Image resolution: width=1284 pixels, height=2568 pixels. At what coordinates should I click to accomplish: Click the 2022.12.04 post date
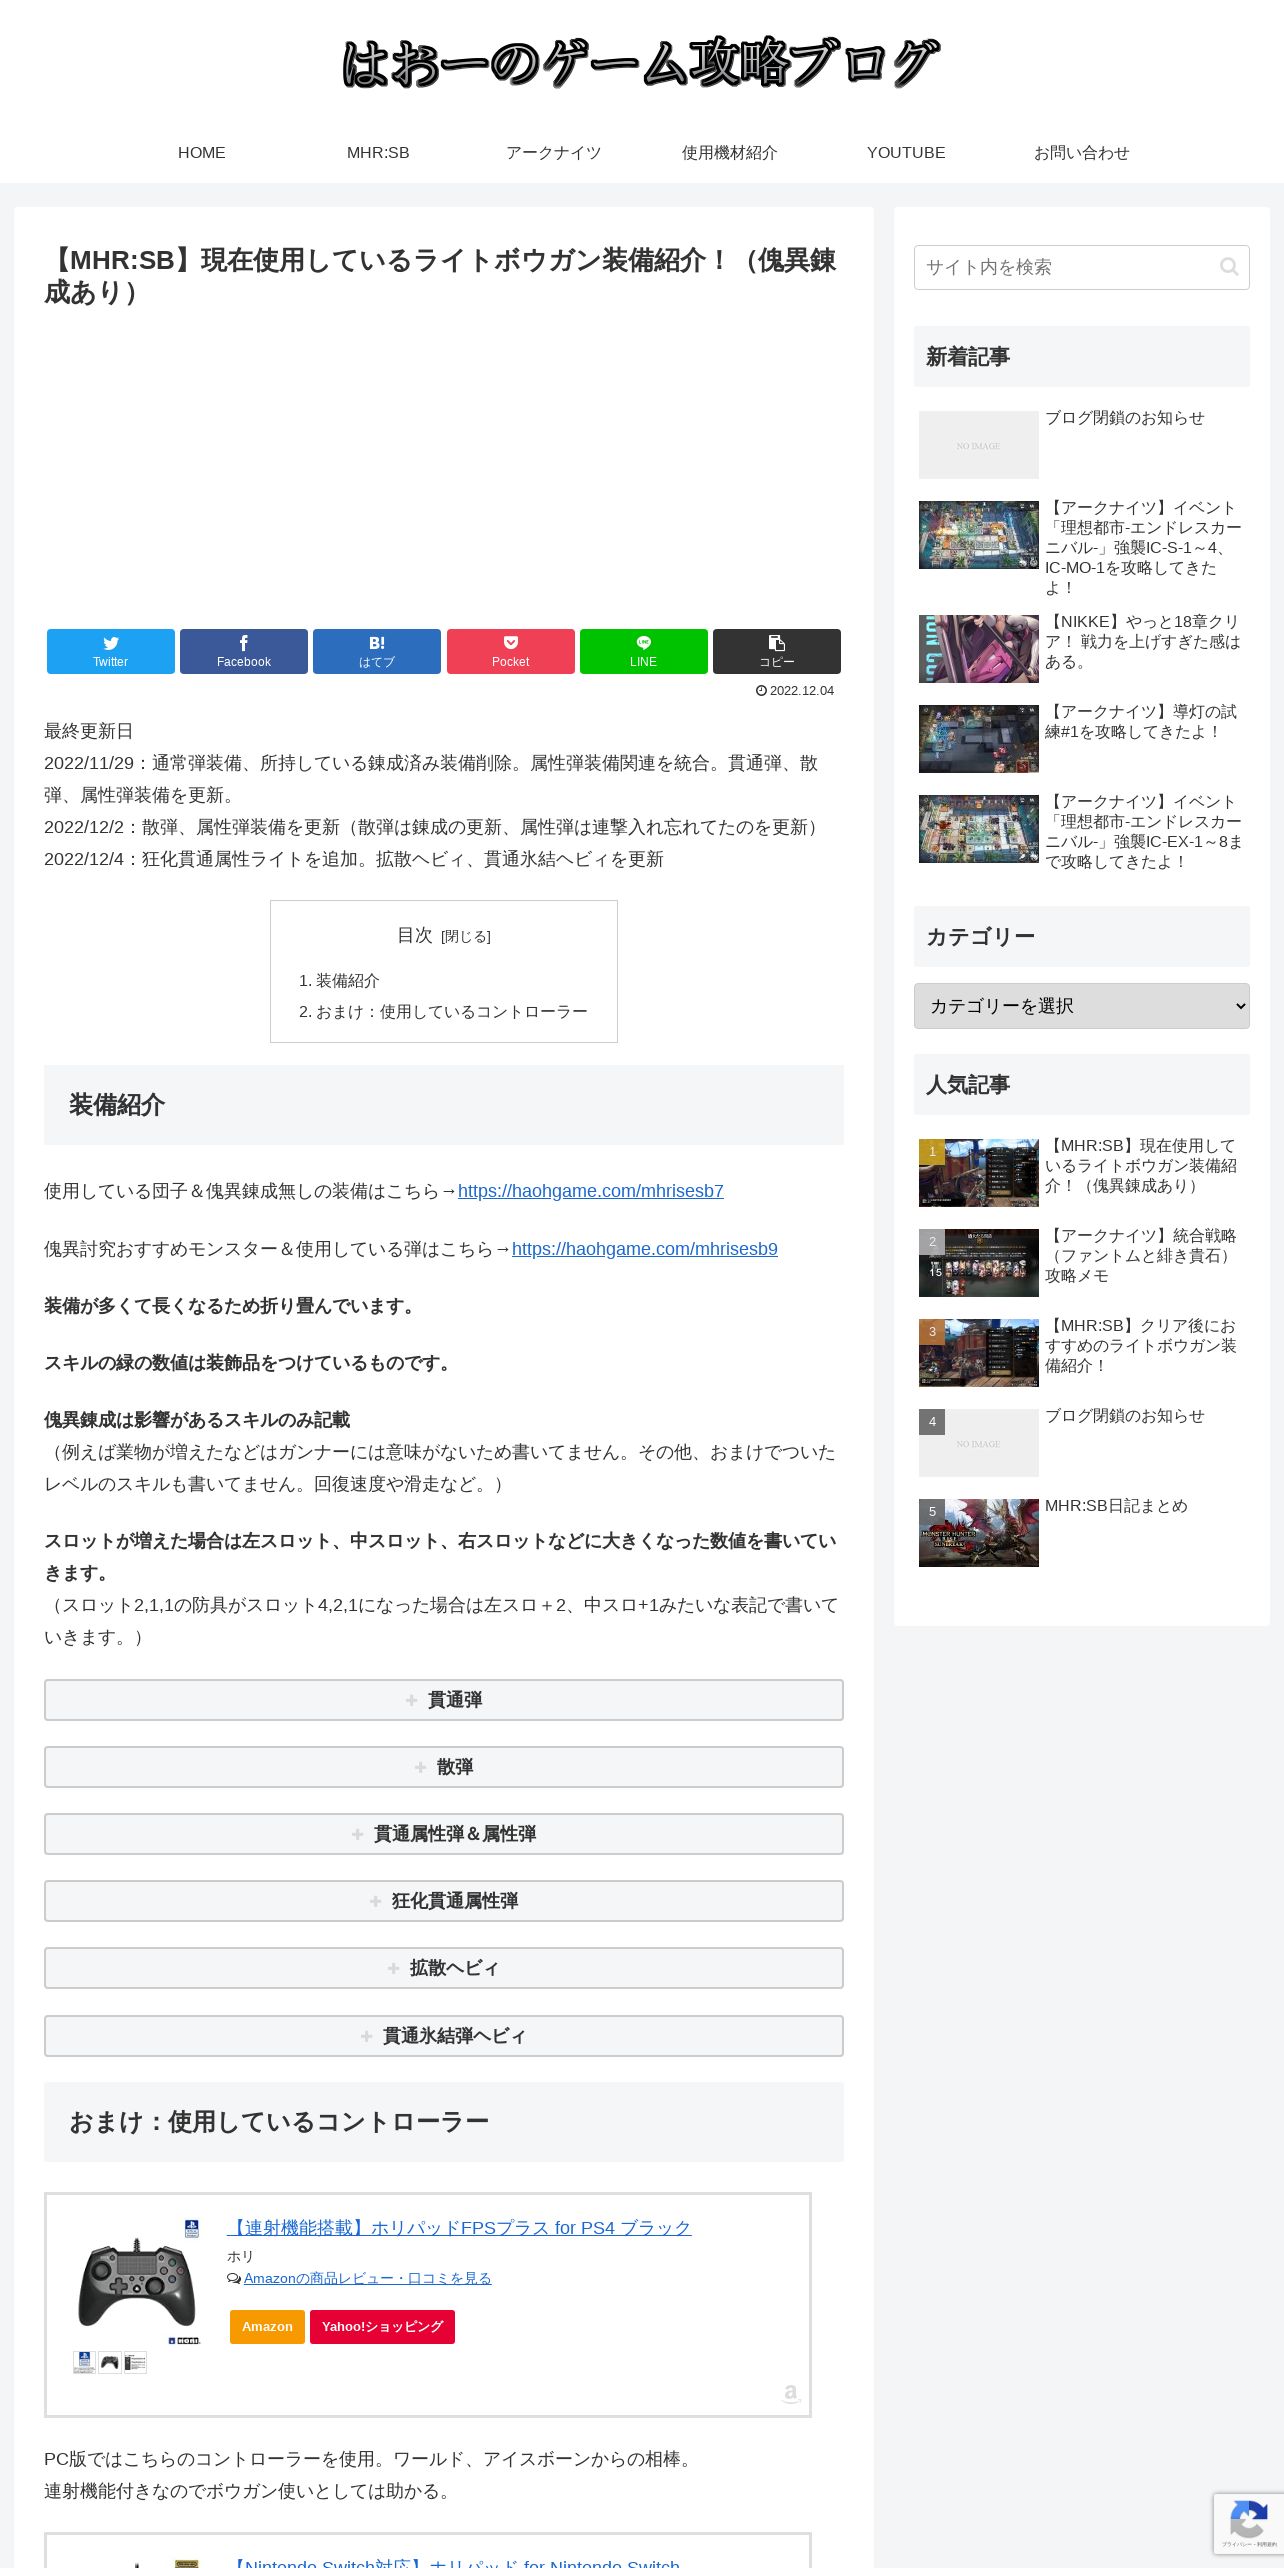tap(795, 691)
